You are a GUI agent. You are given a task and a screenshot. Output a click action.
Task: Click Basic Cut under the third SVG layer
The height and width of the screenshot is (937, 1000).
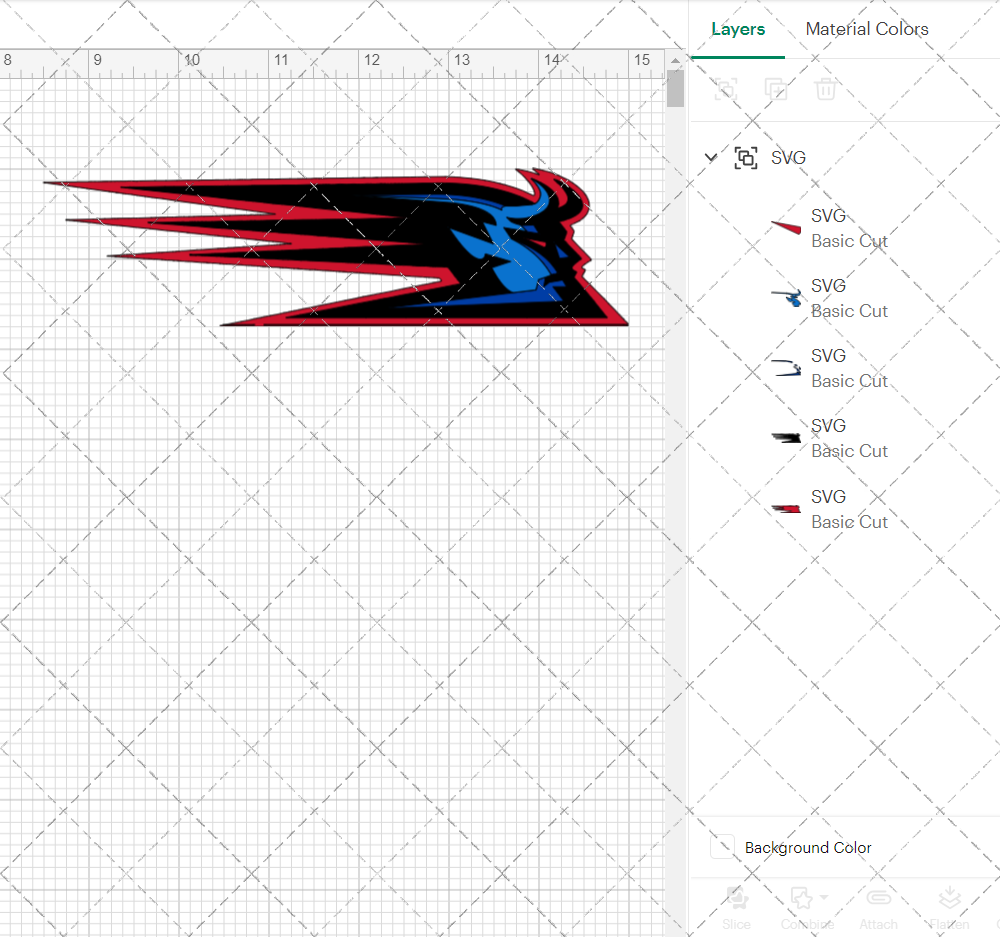tap(849, 381)
